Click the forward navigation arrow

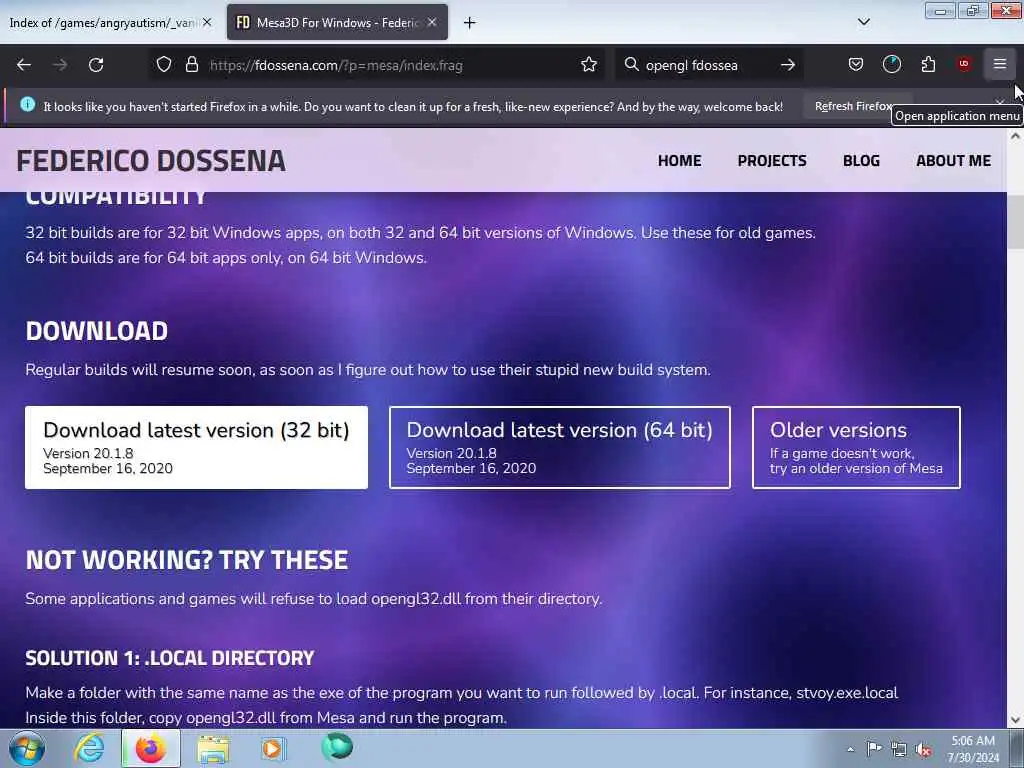point(60,65)
